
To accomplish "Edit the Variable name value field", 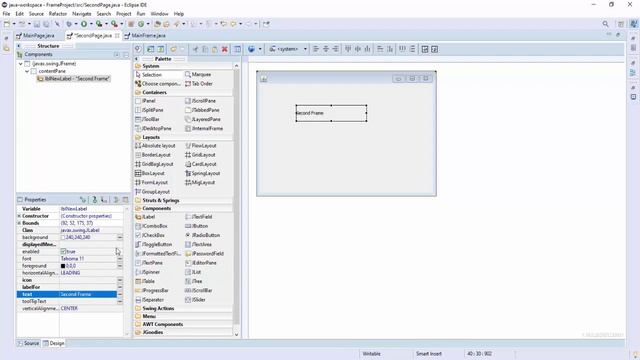I will [x=91, y=209].
